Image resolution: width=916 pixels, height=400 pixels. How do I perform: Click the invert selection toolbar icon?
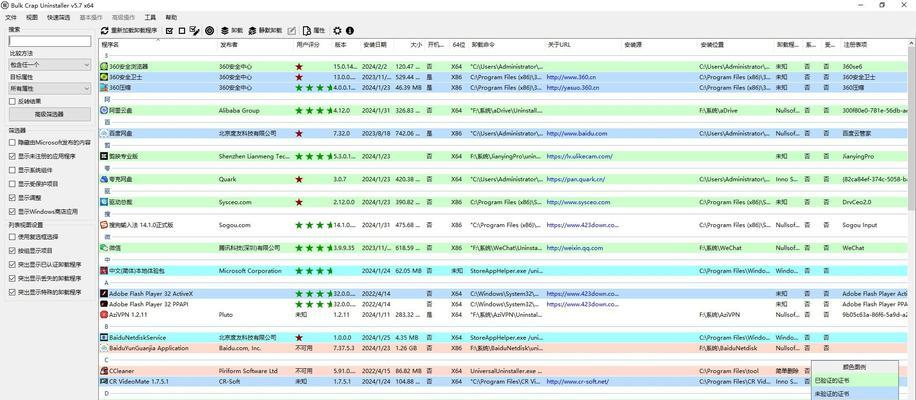click(195, 30)
